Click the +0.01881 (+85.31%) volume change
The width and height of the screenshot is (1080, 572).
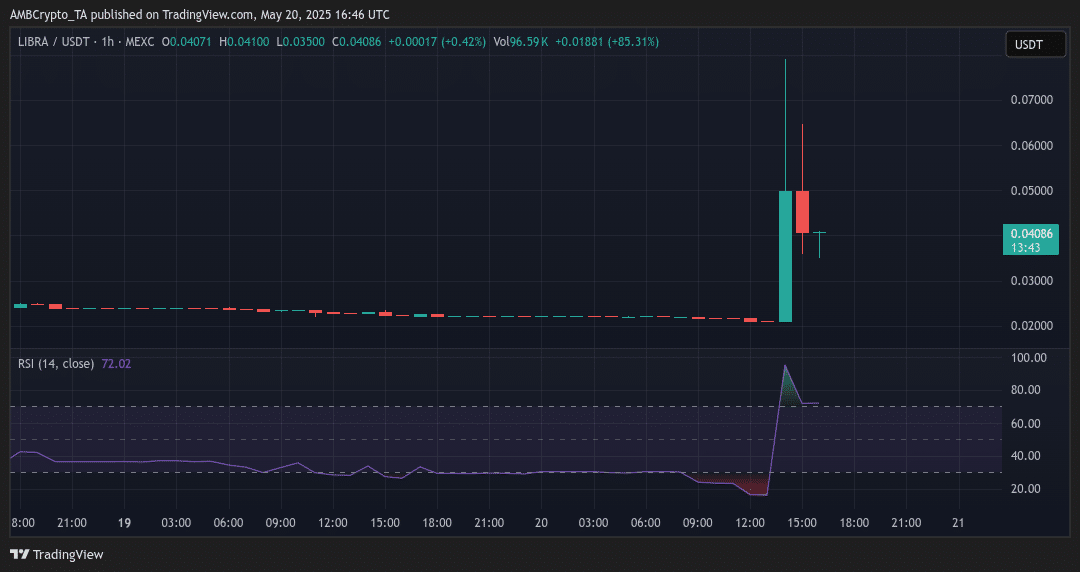point(607,42)
